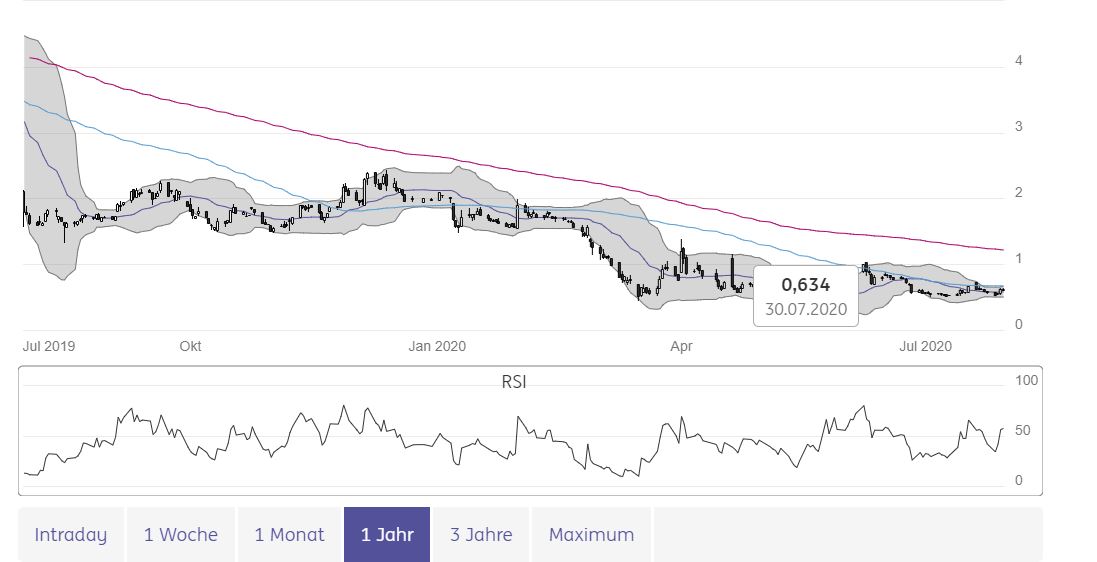Viewport: 1097px width, 562px height.
Task: Show the 1 Monat chart range
Action: coord(289,534)
